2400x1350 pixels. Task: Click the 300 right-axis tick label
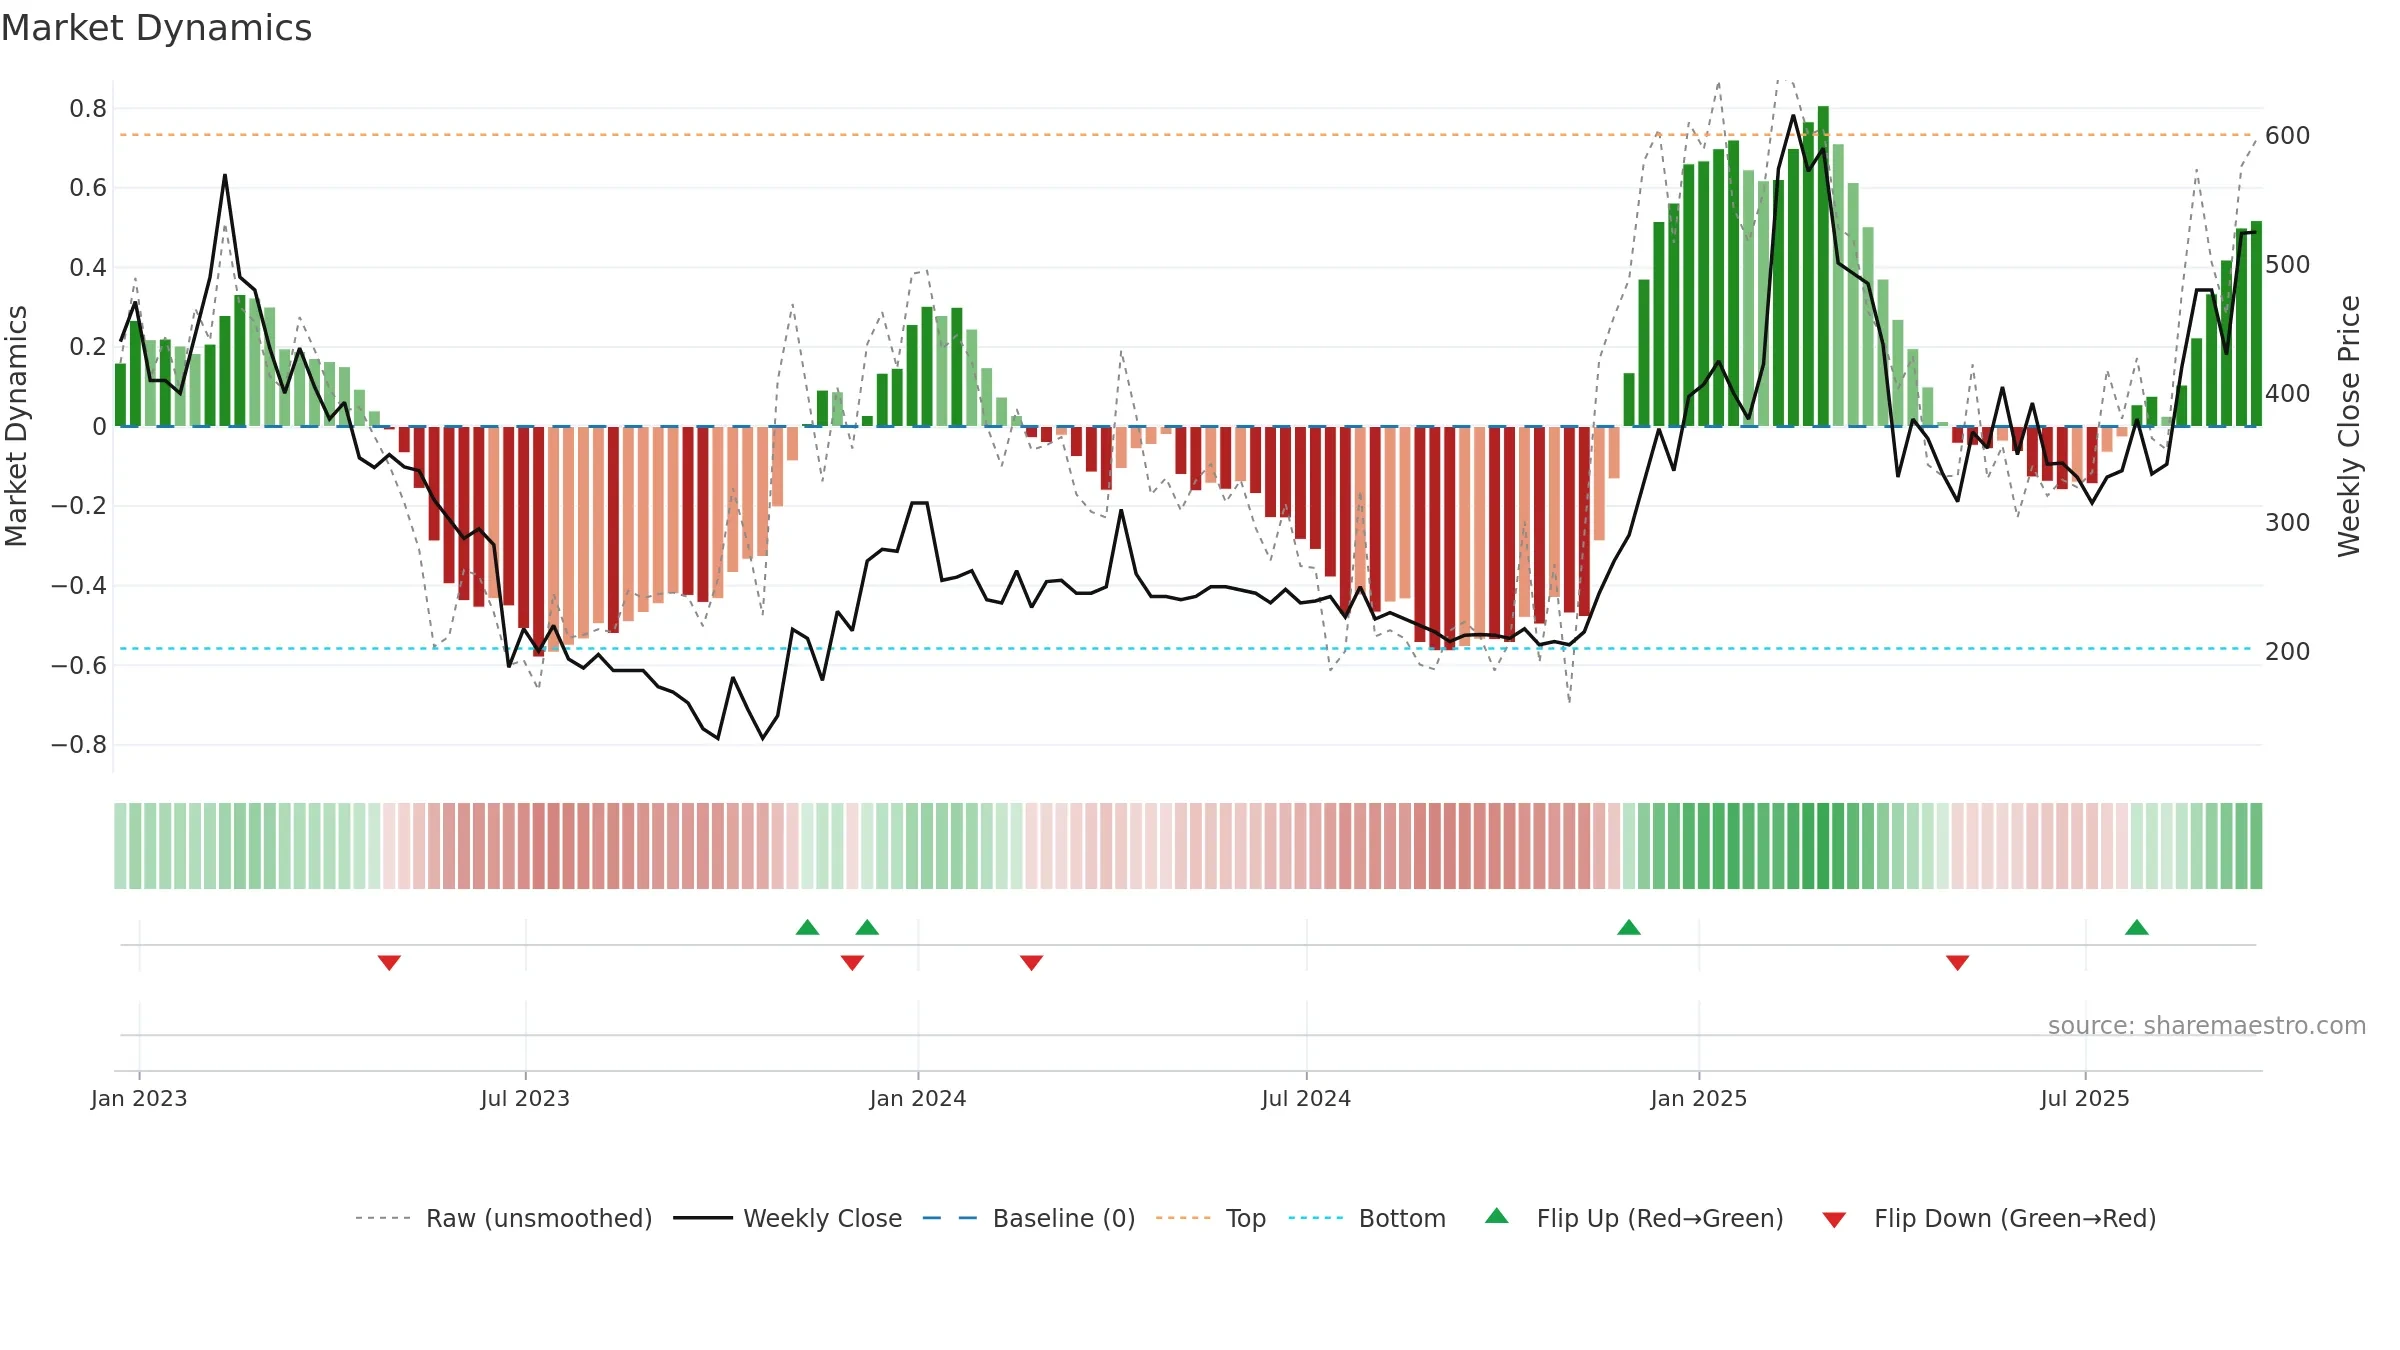pos(2287,523)
